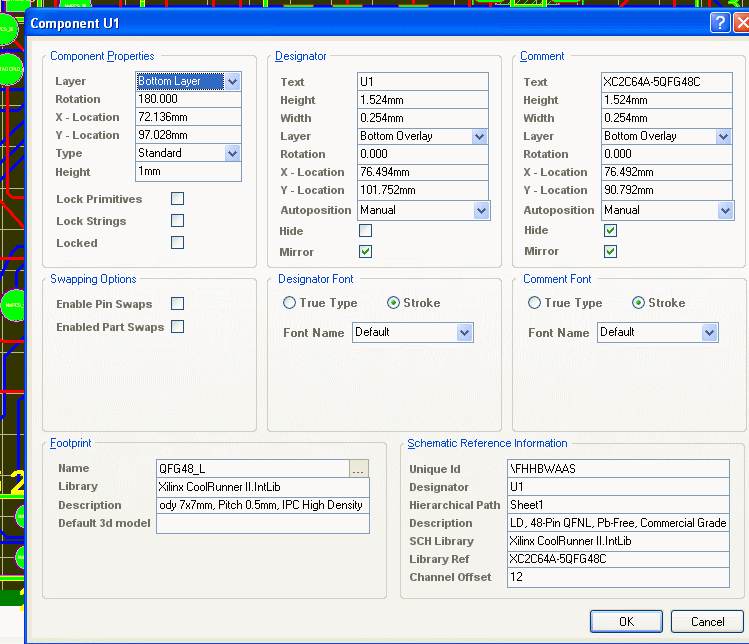The height and width of the screenshot is (644, 749).
Task: Open Comment Layer dropdown
Action: 724,137
